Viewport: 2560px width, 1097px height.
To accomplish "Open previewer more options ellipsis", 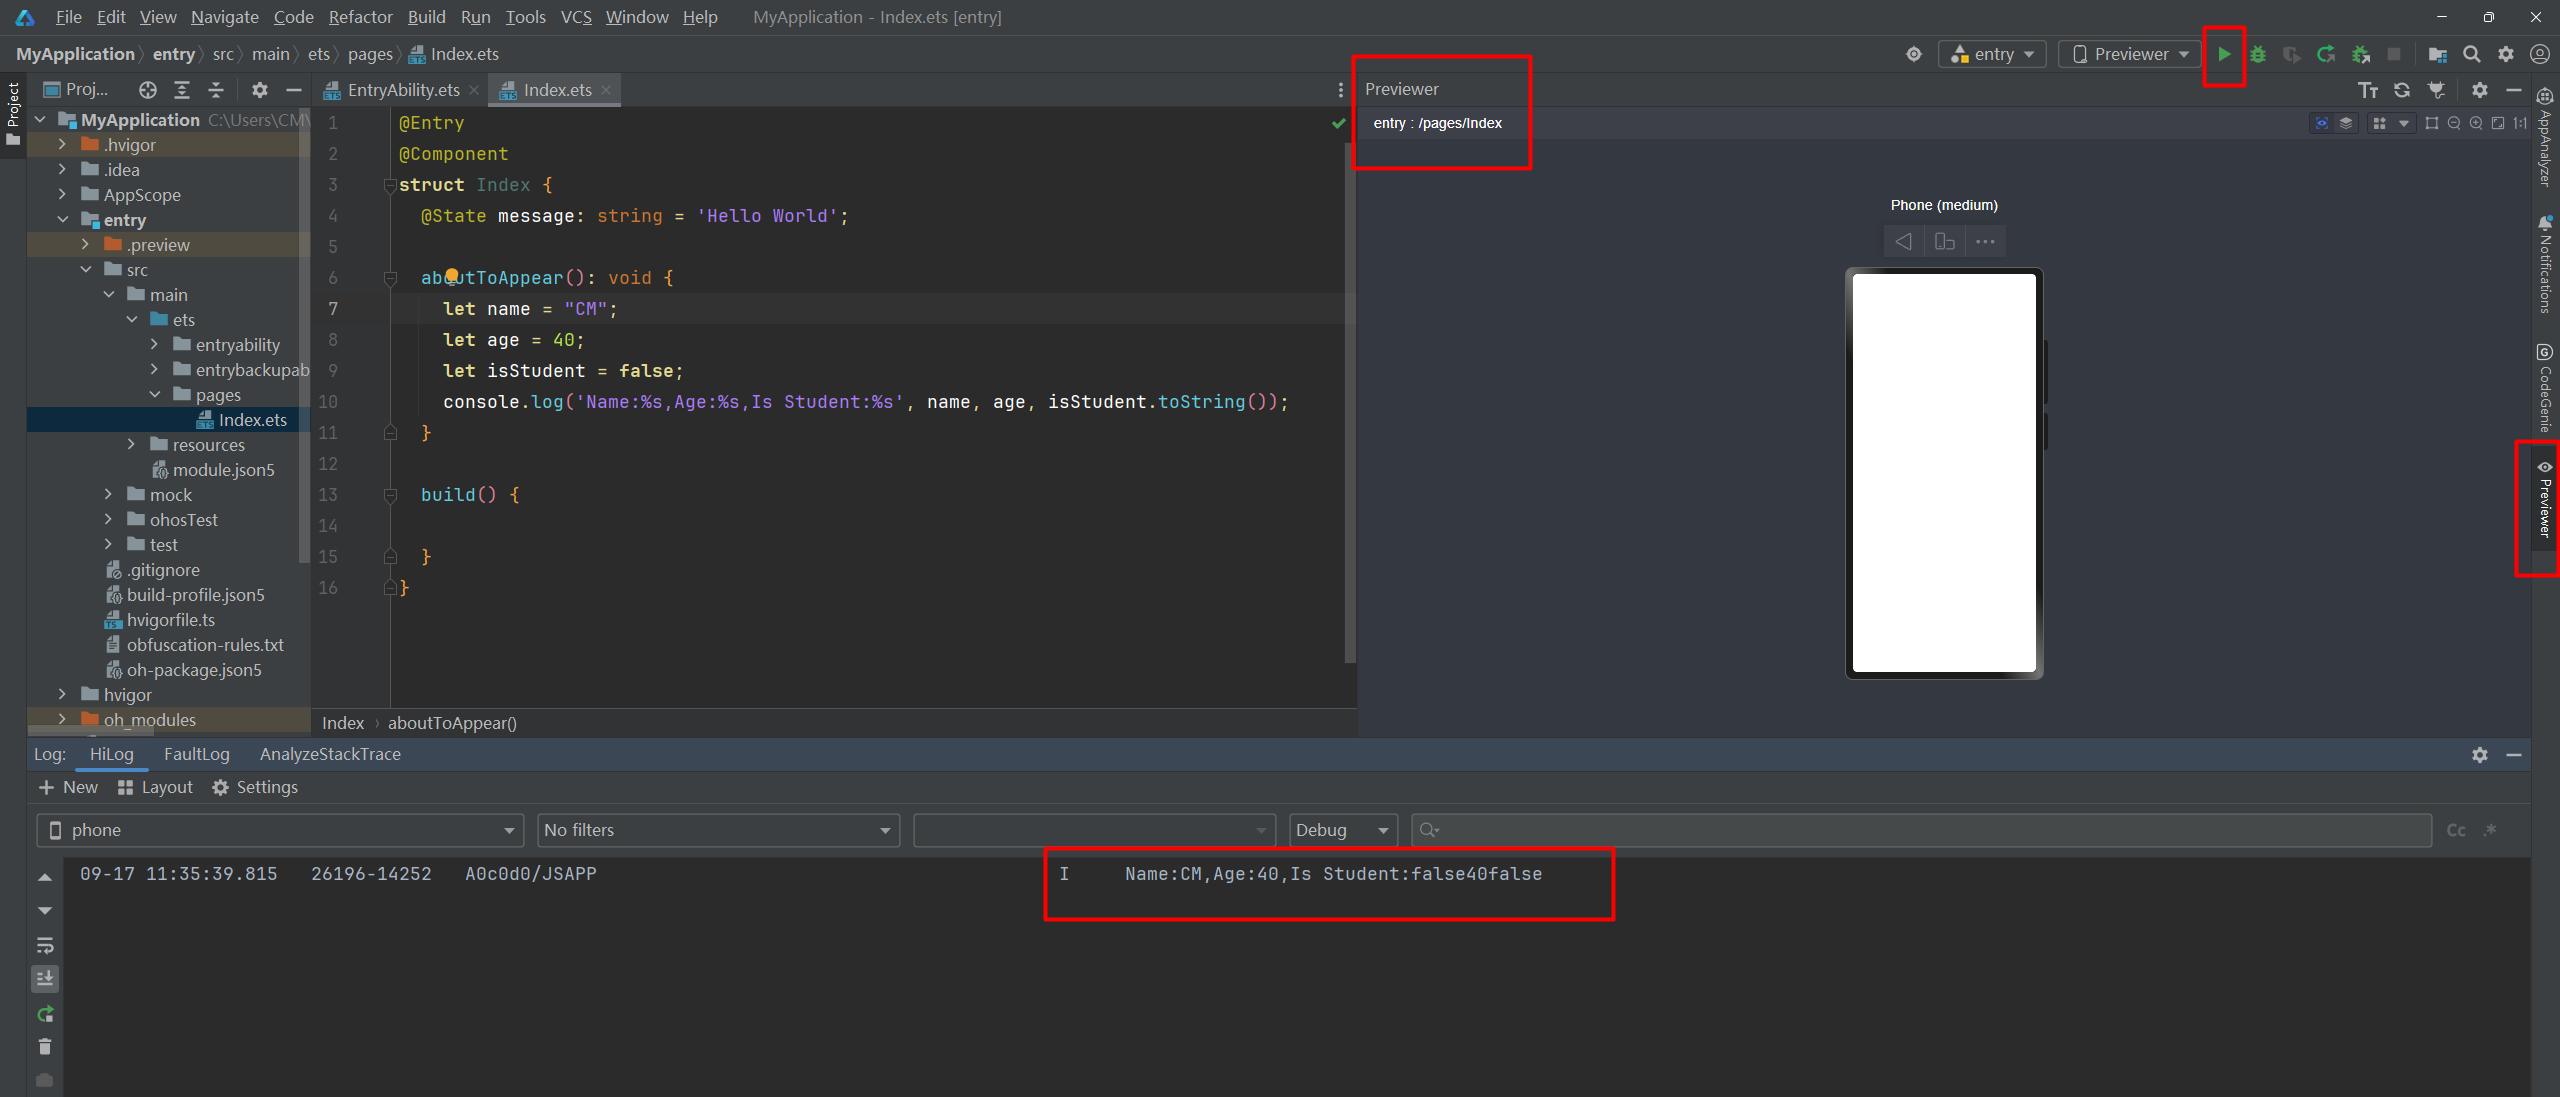I will 1986,242.
